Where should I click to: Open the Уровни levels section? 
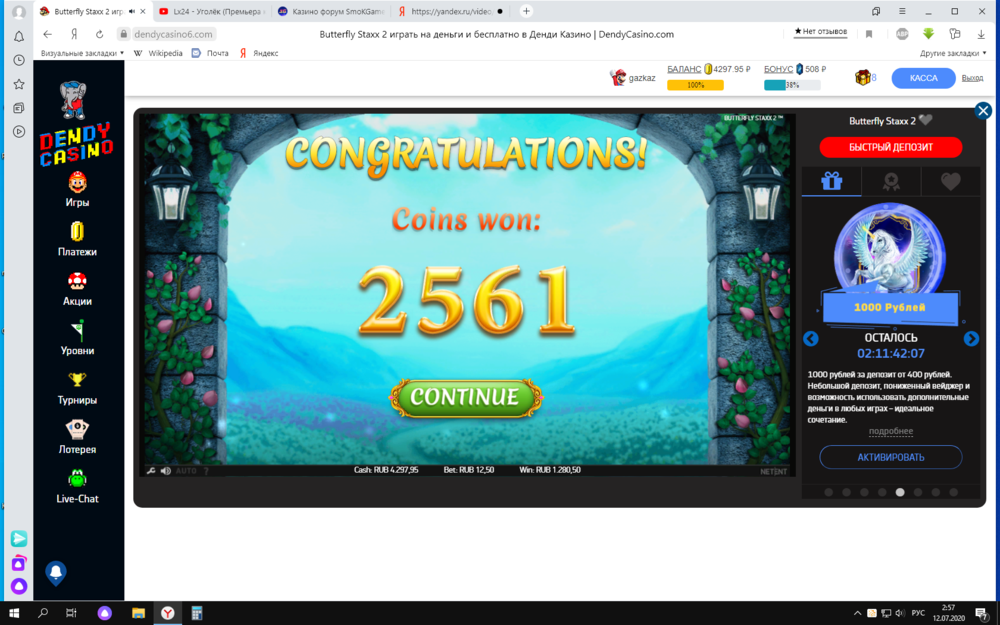[77, 338]
